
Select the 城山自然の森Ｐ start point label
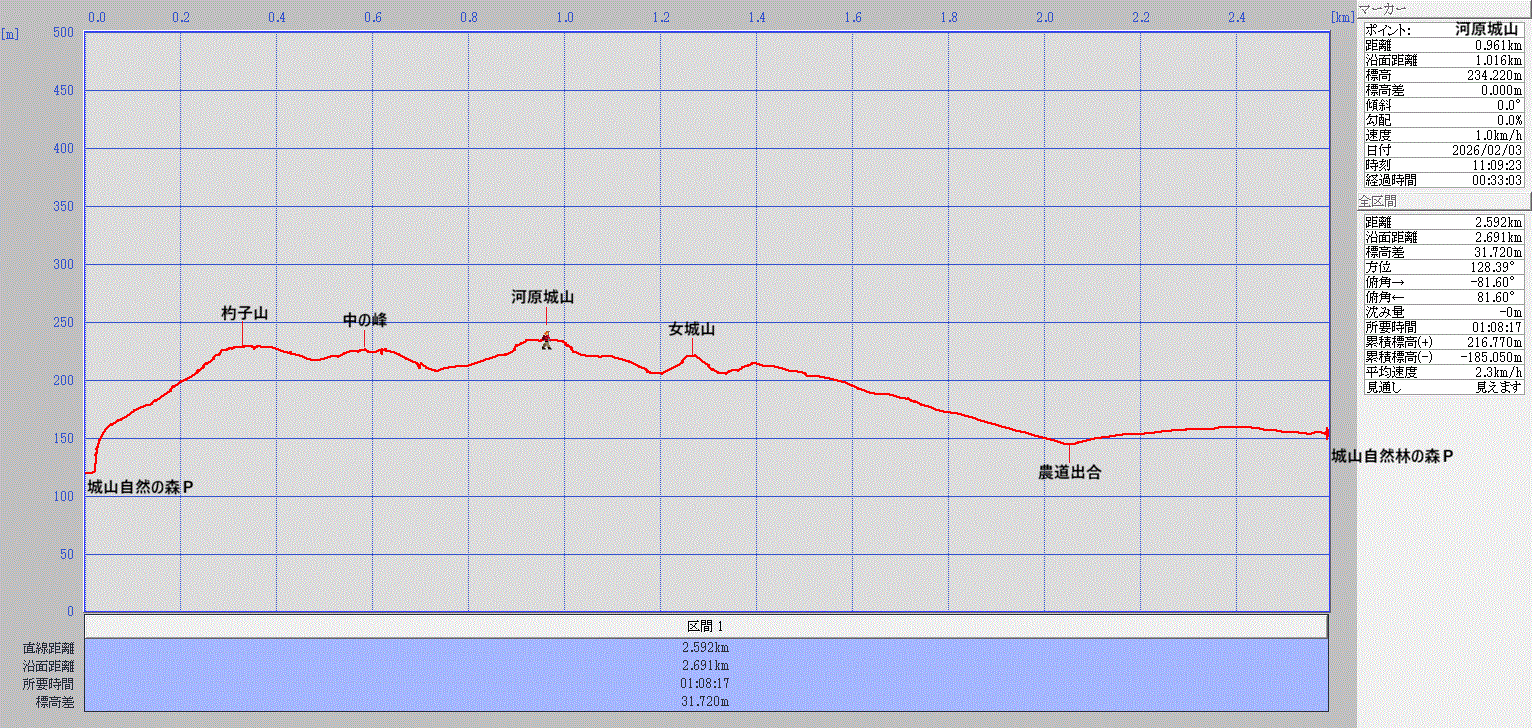pos(140,488)
